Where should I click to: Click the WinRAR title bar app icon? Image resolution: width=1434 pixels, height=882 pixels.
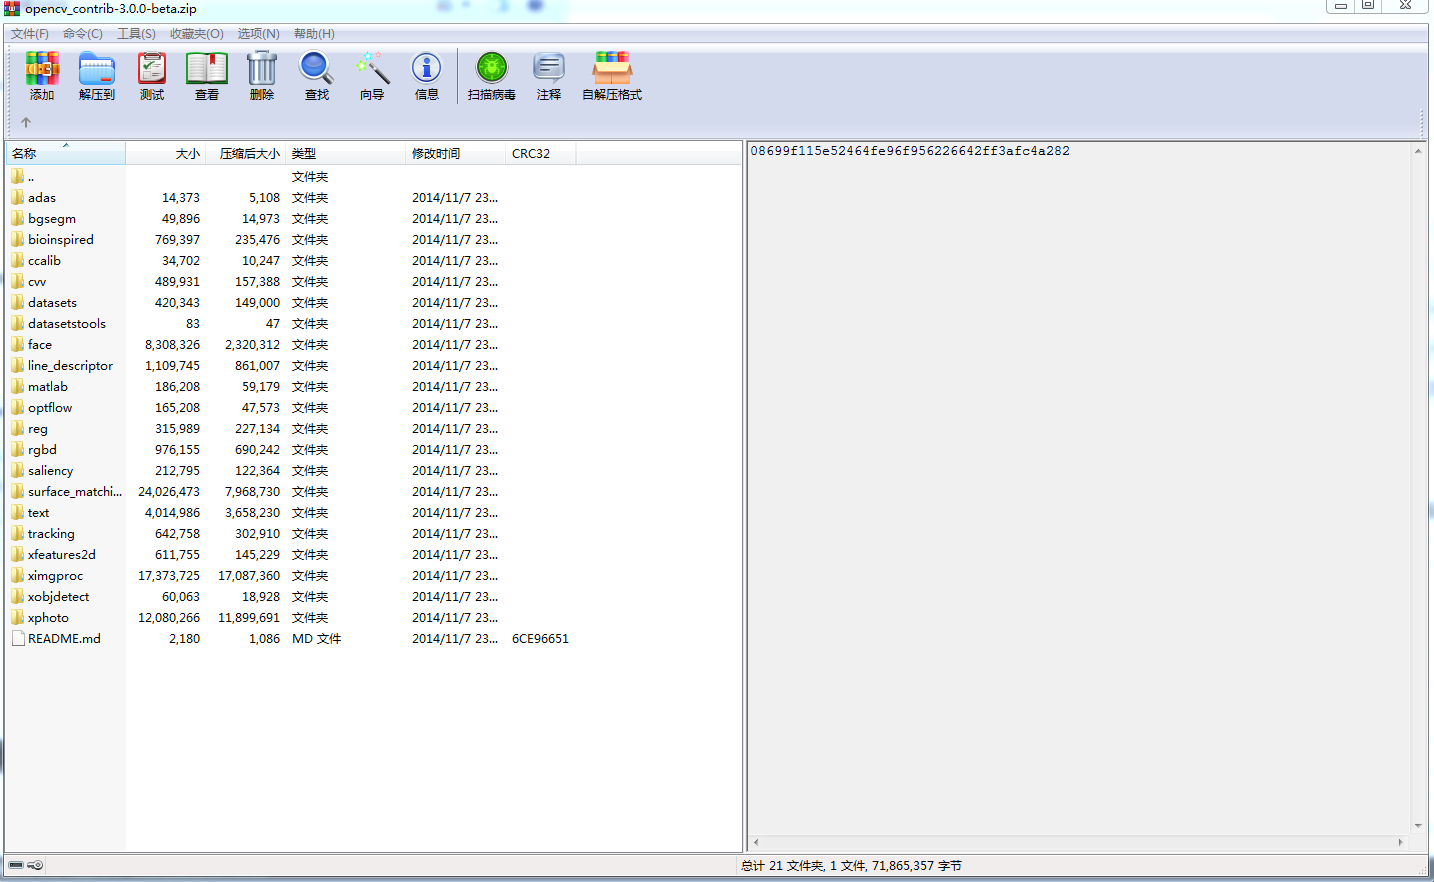(12, 8)
